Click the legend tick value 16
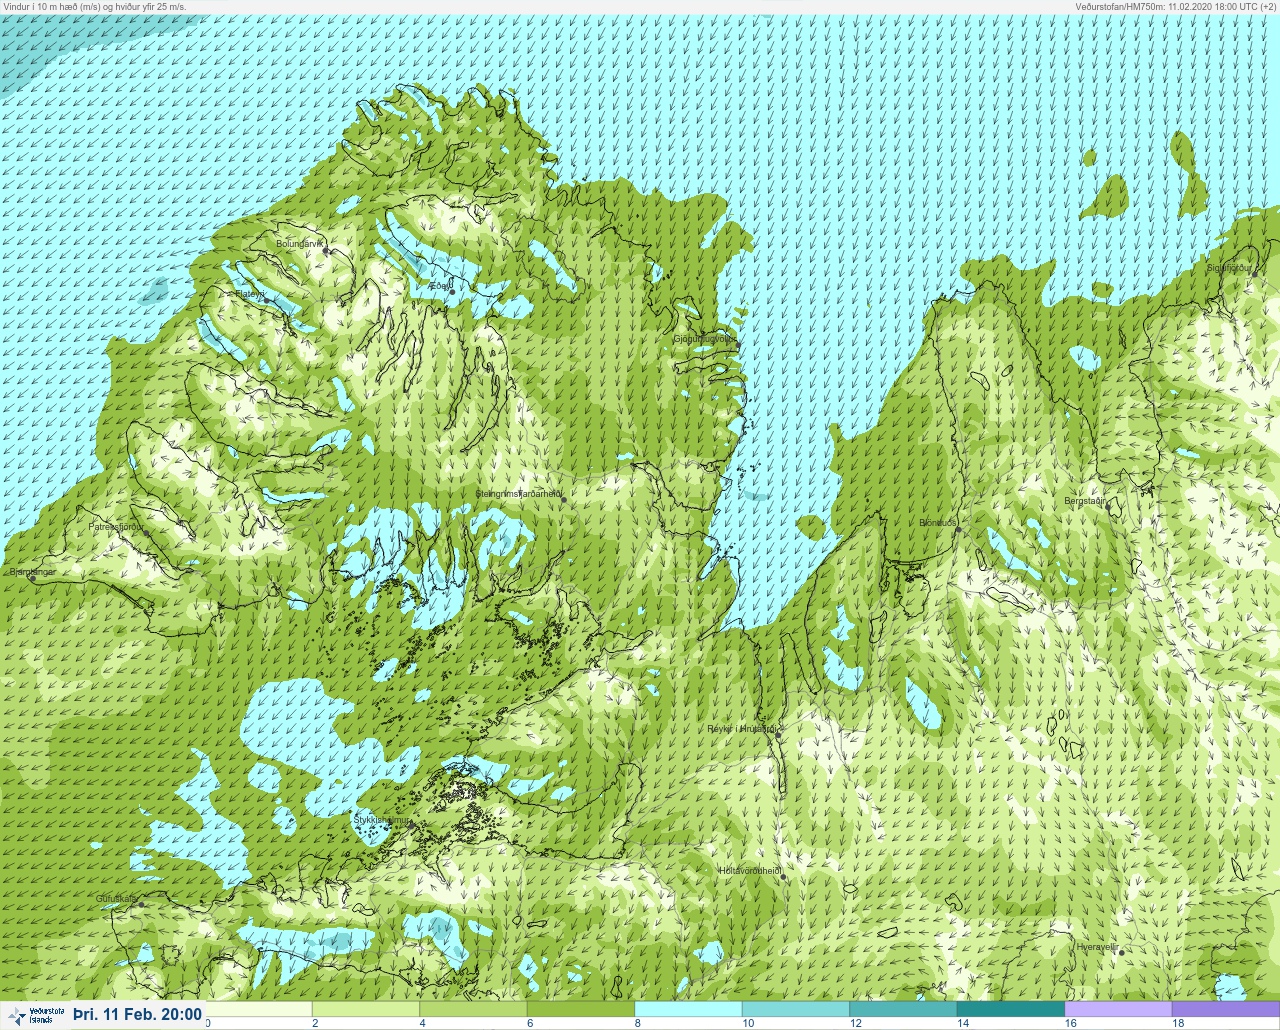Image resolution: width=1280 pixels, height=1030 pixels. 1070,1023
